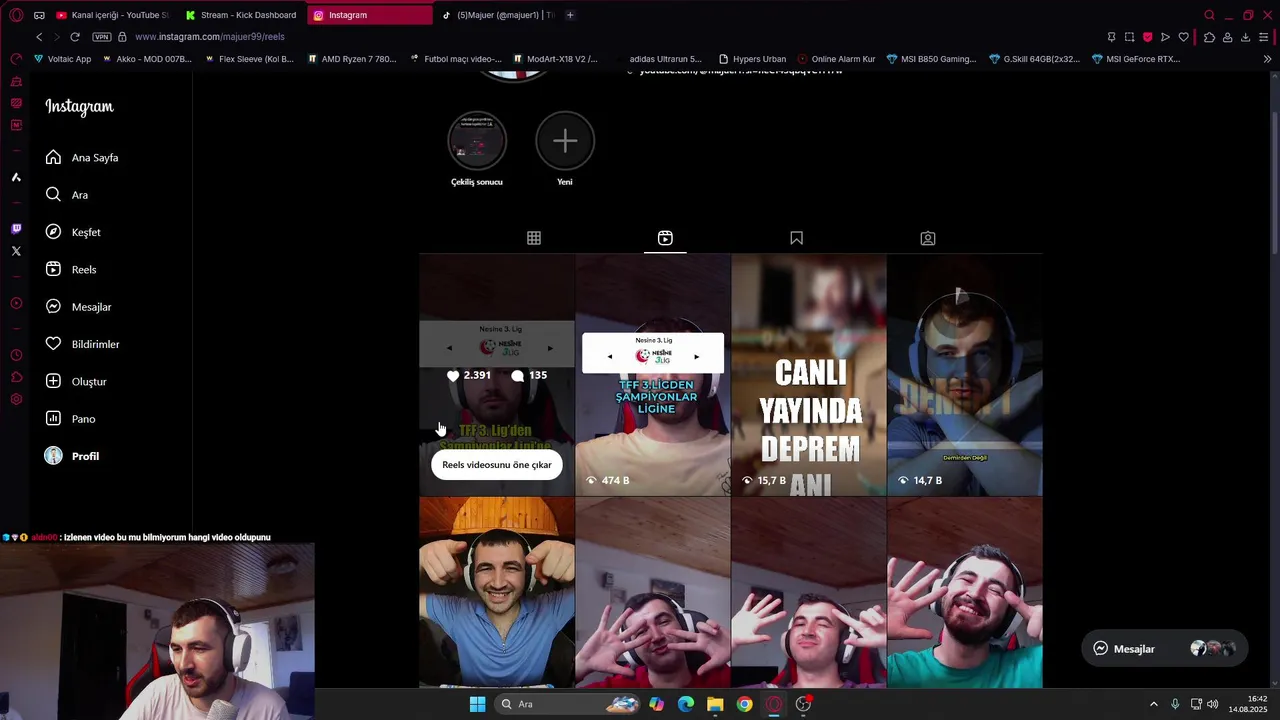1280x720 pixels.
Task: Open Bildirimler notifications
Action: tap(82, 344)
